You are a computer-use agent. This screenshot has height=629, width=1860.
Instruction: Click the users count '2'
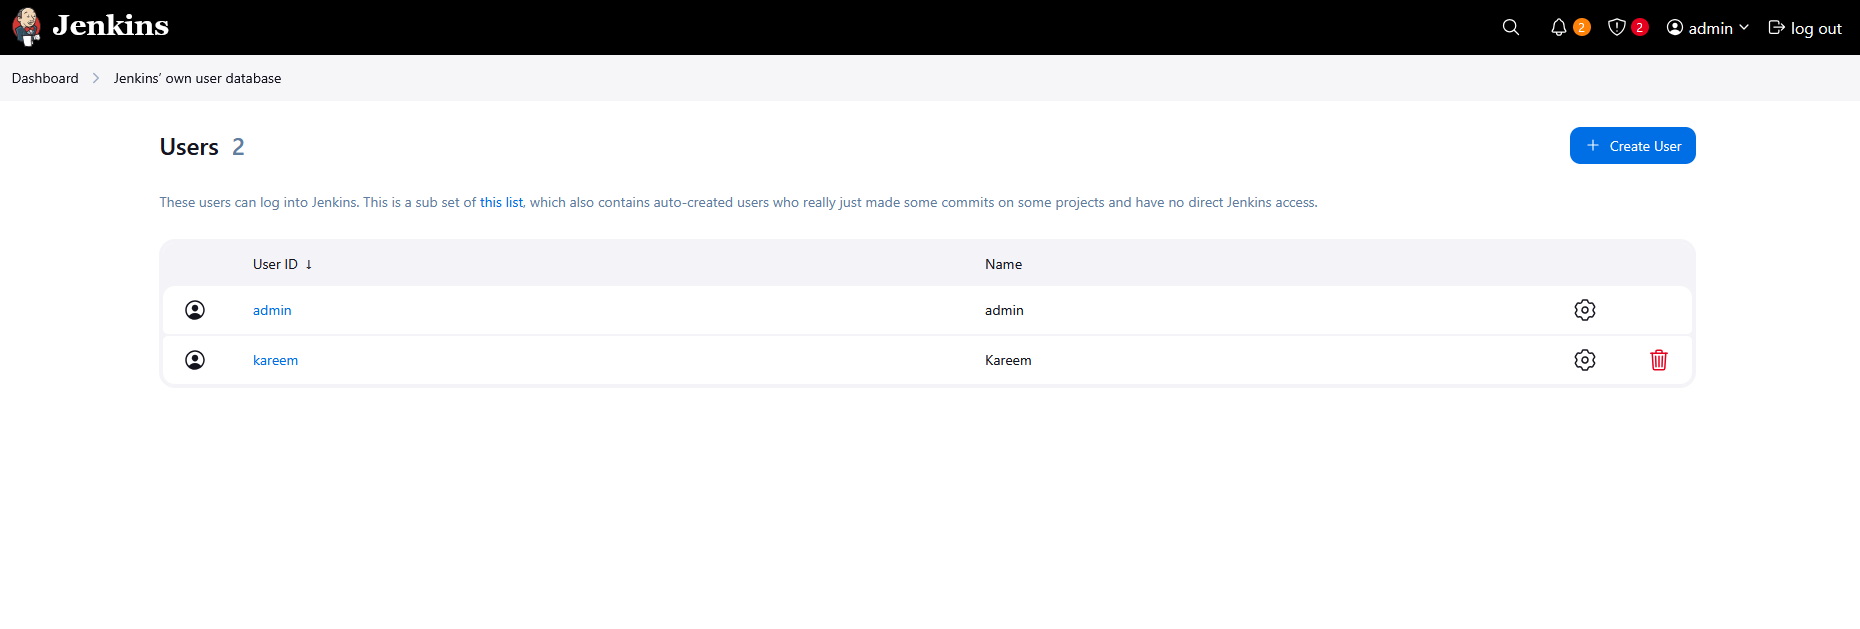coord(238,147)
